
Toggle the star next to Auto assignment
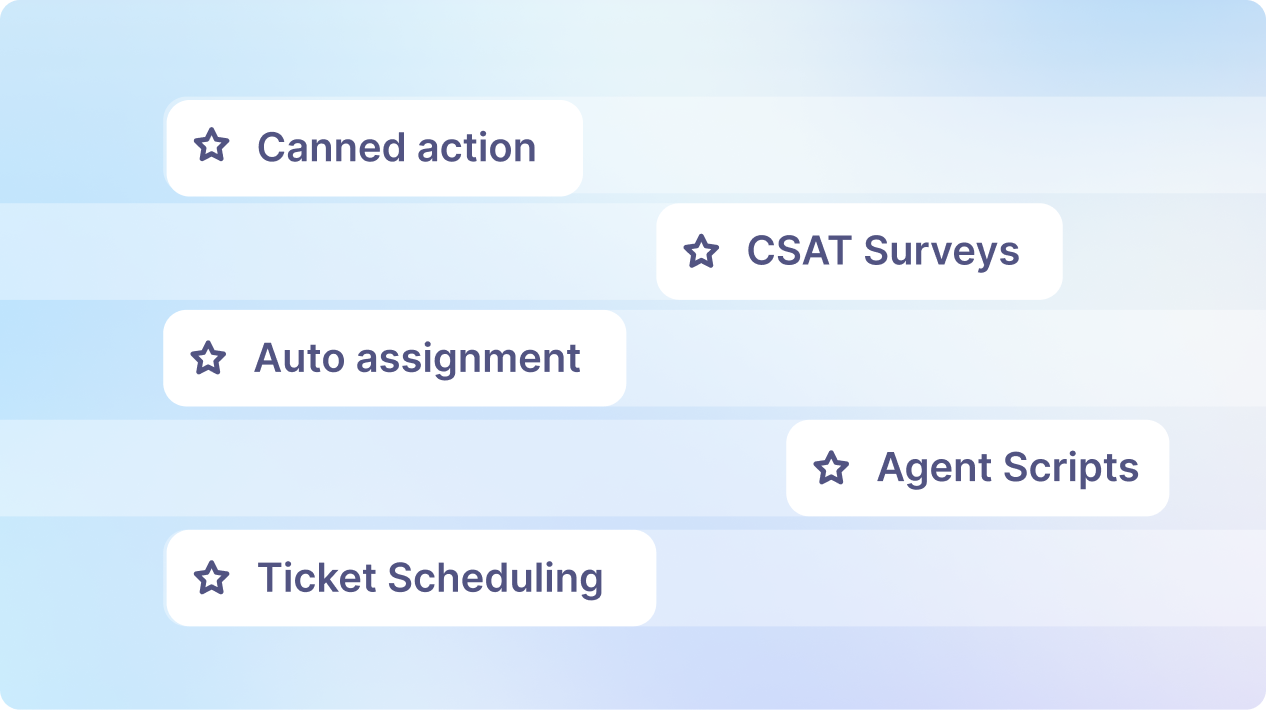point(208,358)
